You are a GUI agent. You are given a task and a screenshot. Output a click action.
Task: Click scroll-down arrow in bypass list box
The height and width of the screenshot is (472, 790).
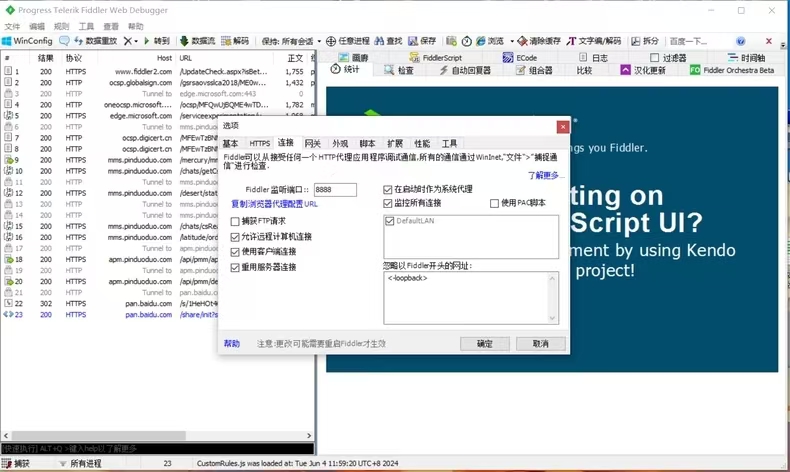(552, 318)
